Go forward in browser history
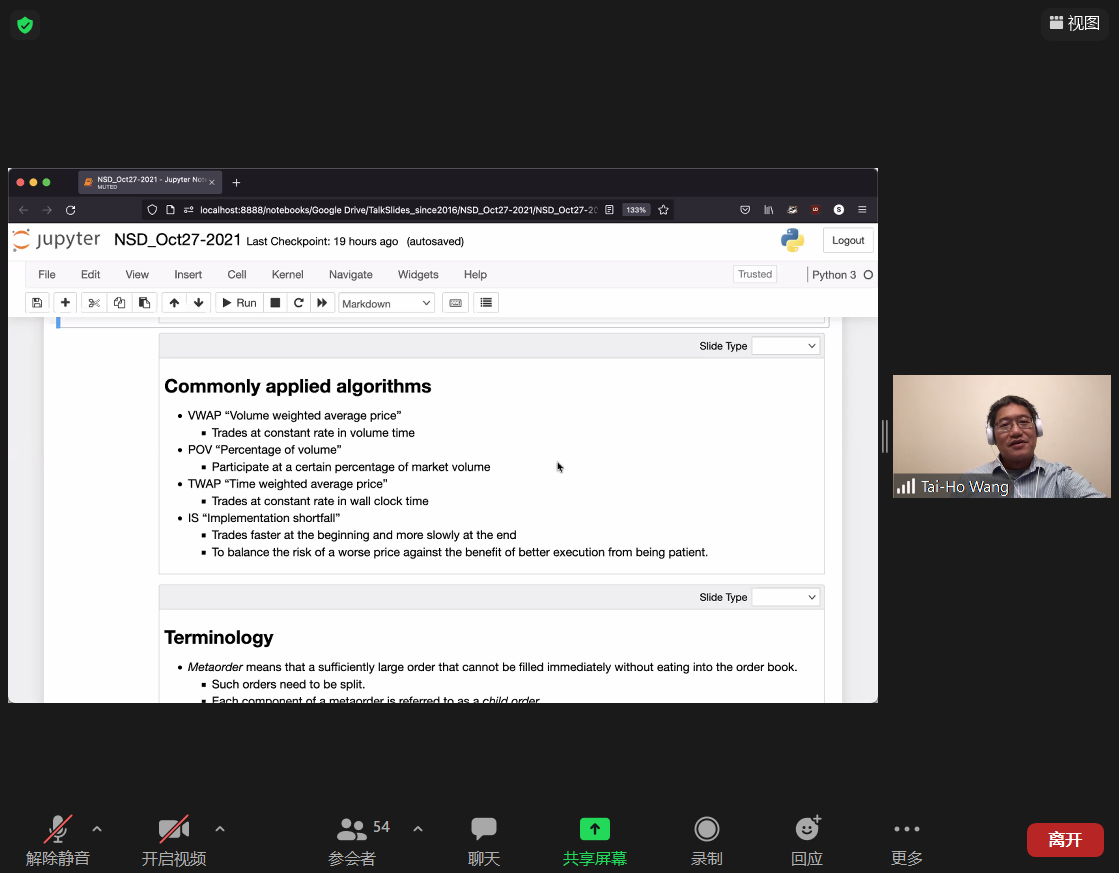Image resolution: width=1119 pixels, height=873 pixels. (x=47, y=210)
